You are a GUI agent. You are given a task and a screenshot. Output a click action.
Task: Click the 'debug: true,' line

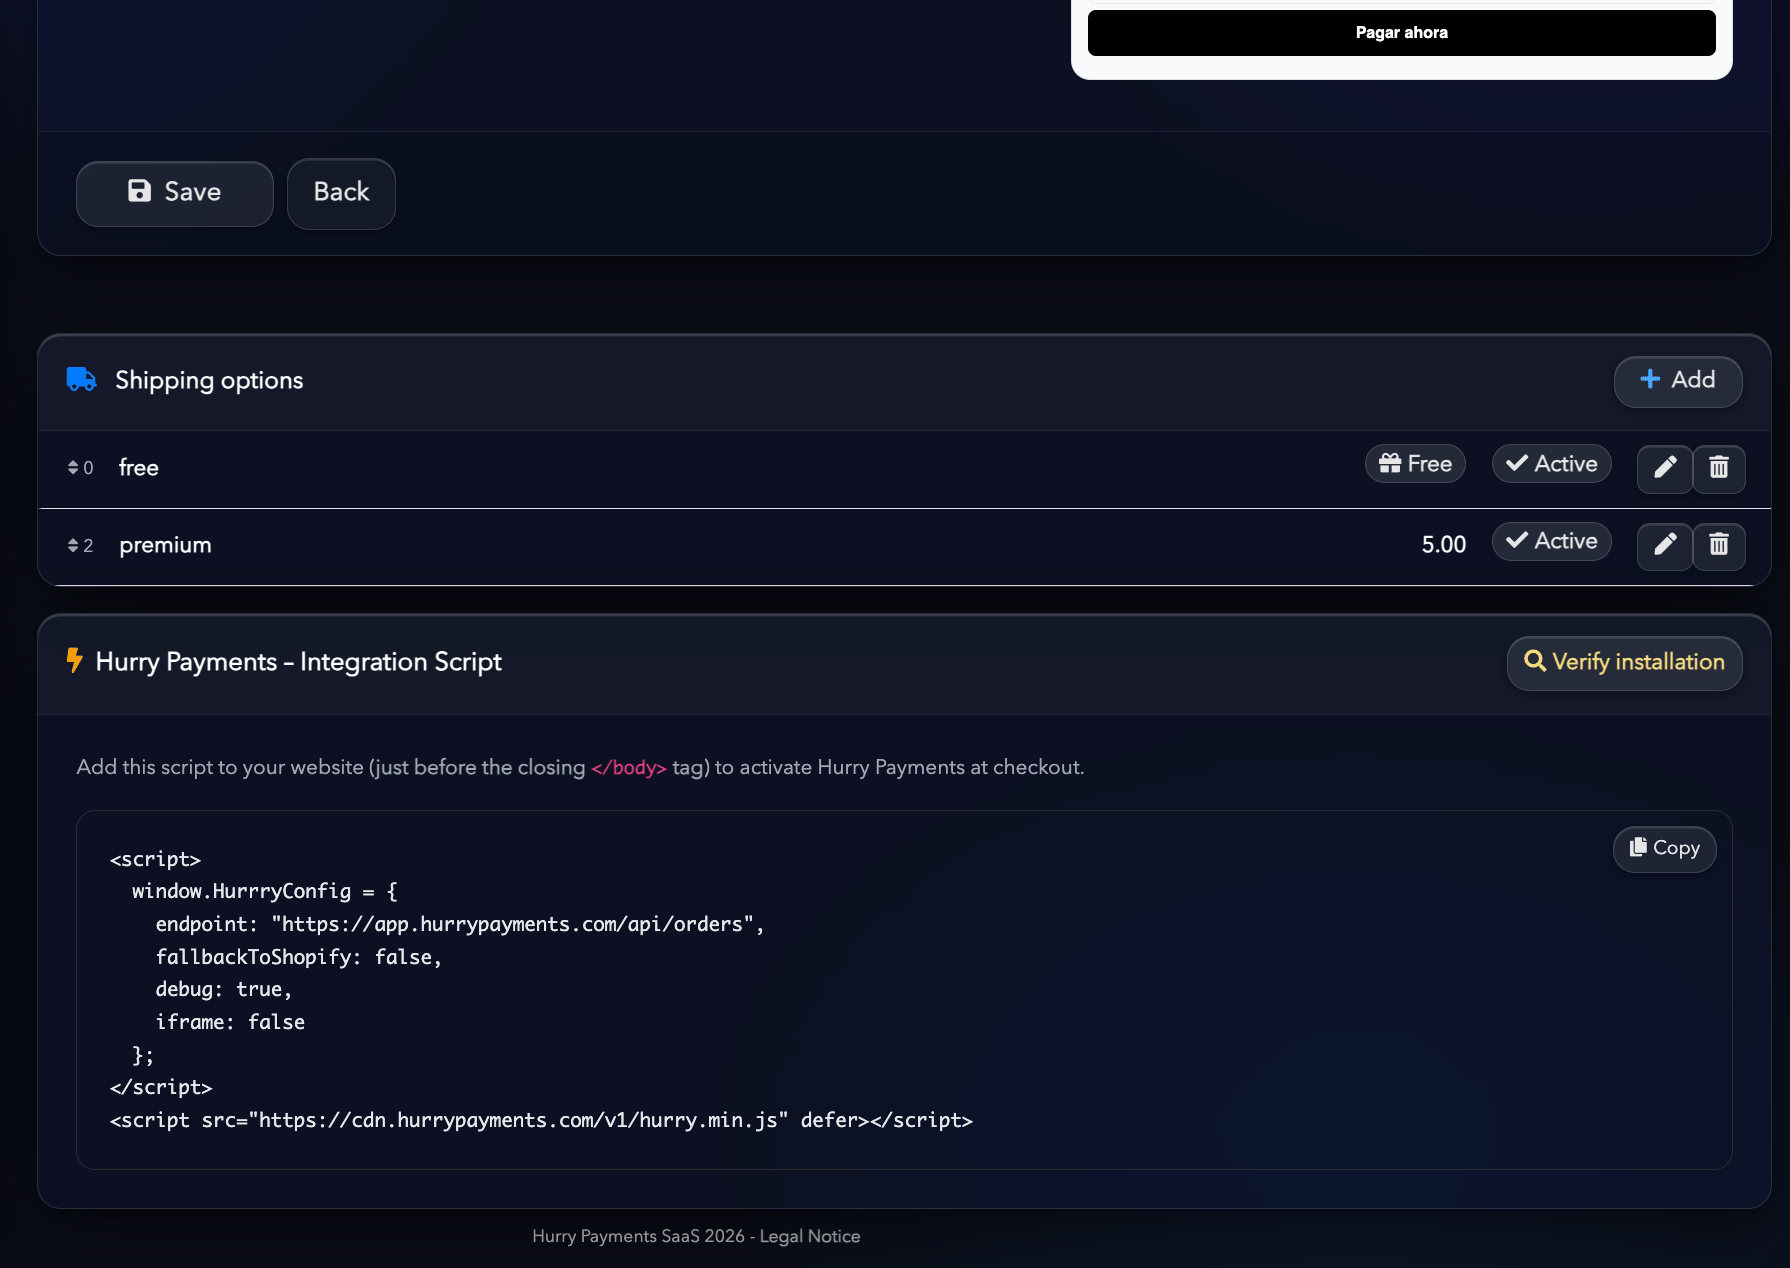coord(223,990)
